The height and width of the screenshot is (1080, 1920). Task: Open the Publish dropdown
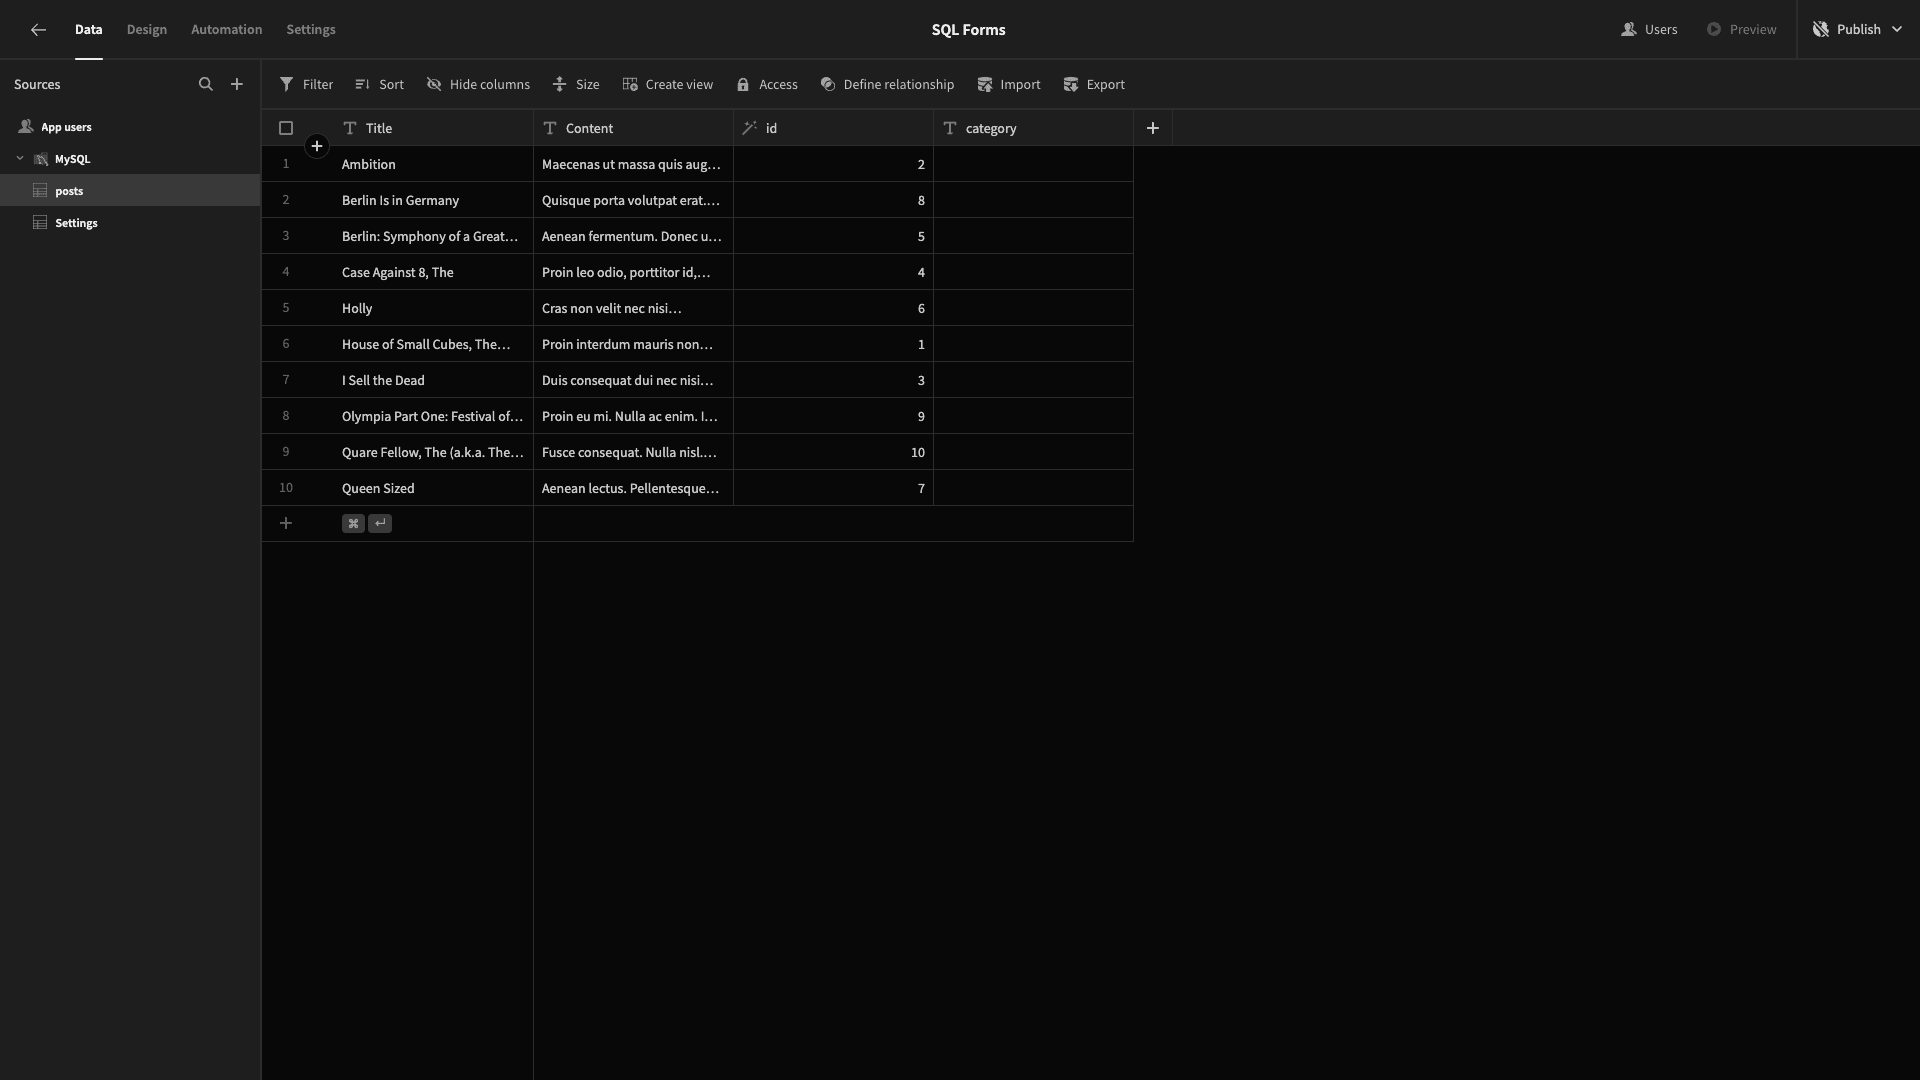[x=1858, y=30]
